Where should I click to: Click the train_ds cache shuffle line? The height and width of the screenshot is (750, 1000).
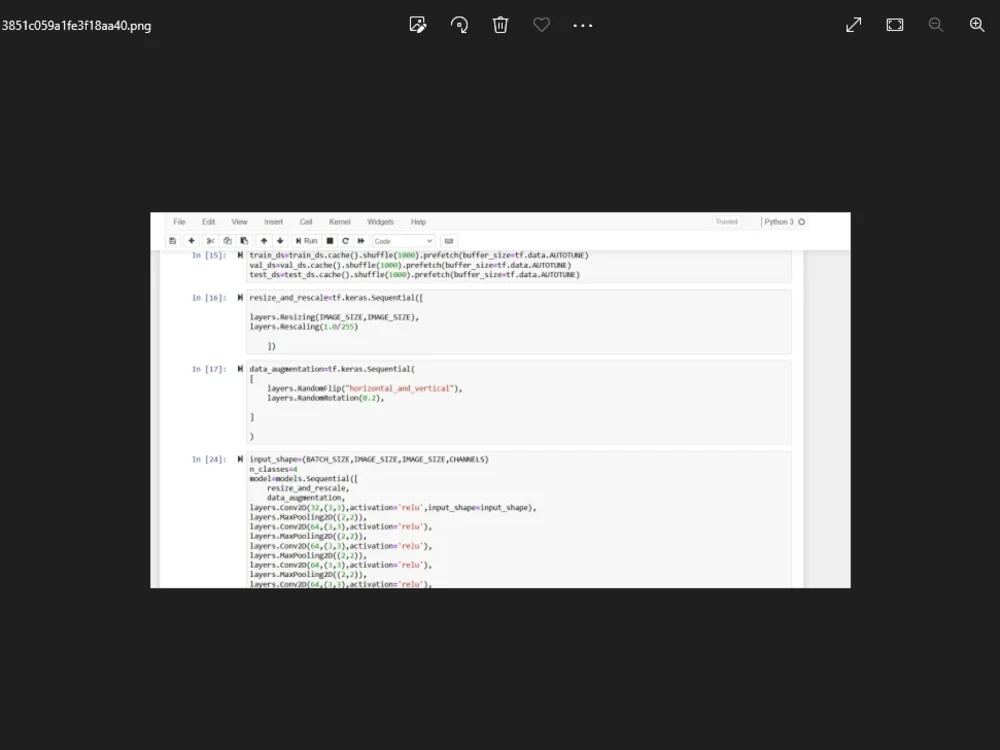pyautogui.click(x=419, y=255)
